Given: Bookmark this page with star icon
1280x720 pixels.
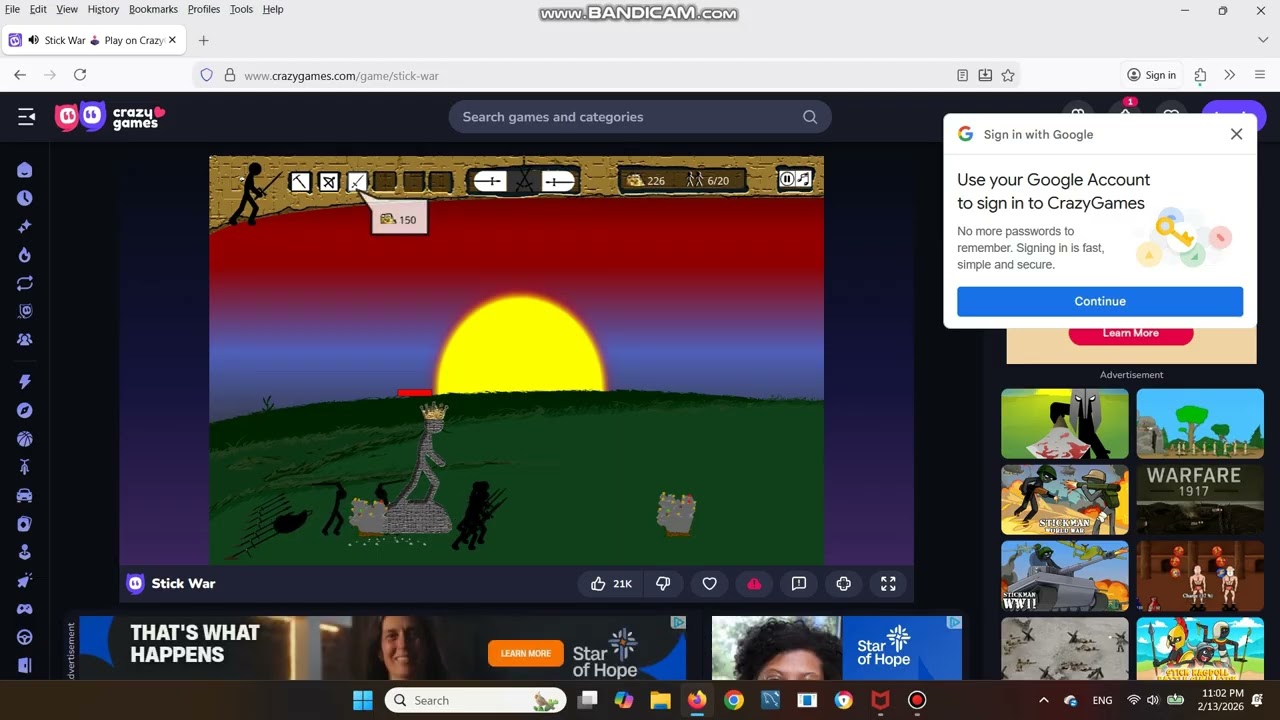Looking at the screenshot, I should (x=1008, y=75).
